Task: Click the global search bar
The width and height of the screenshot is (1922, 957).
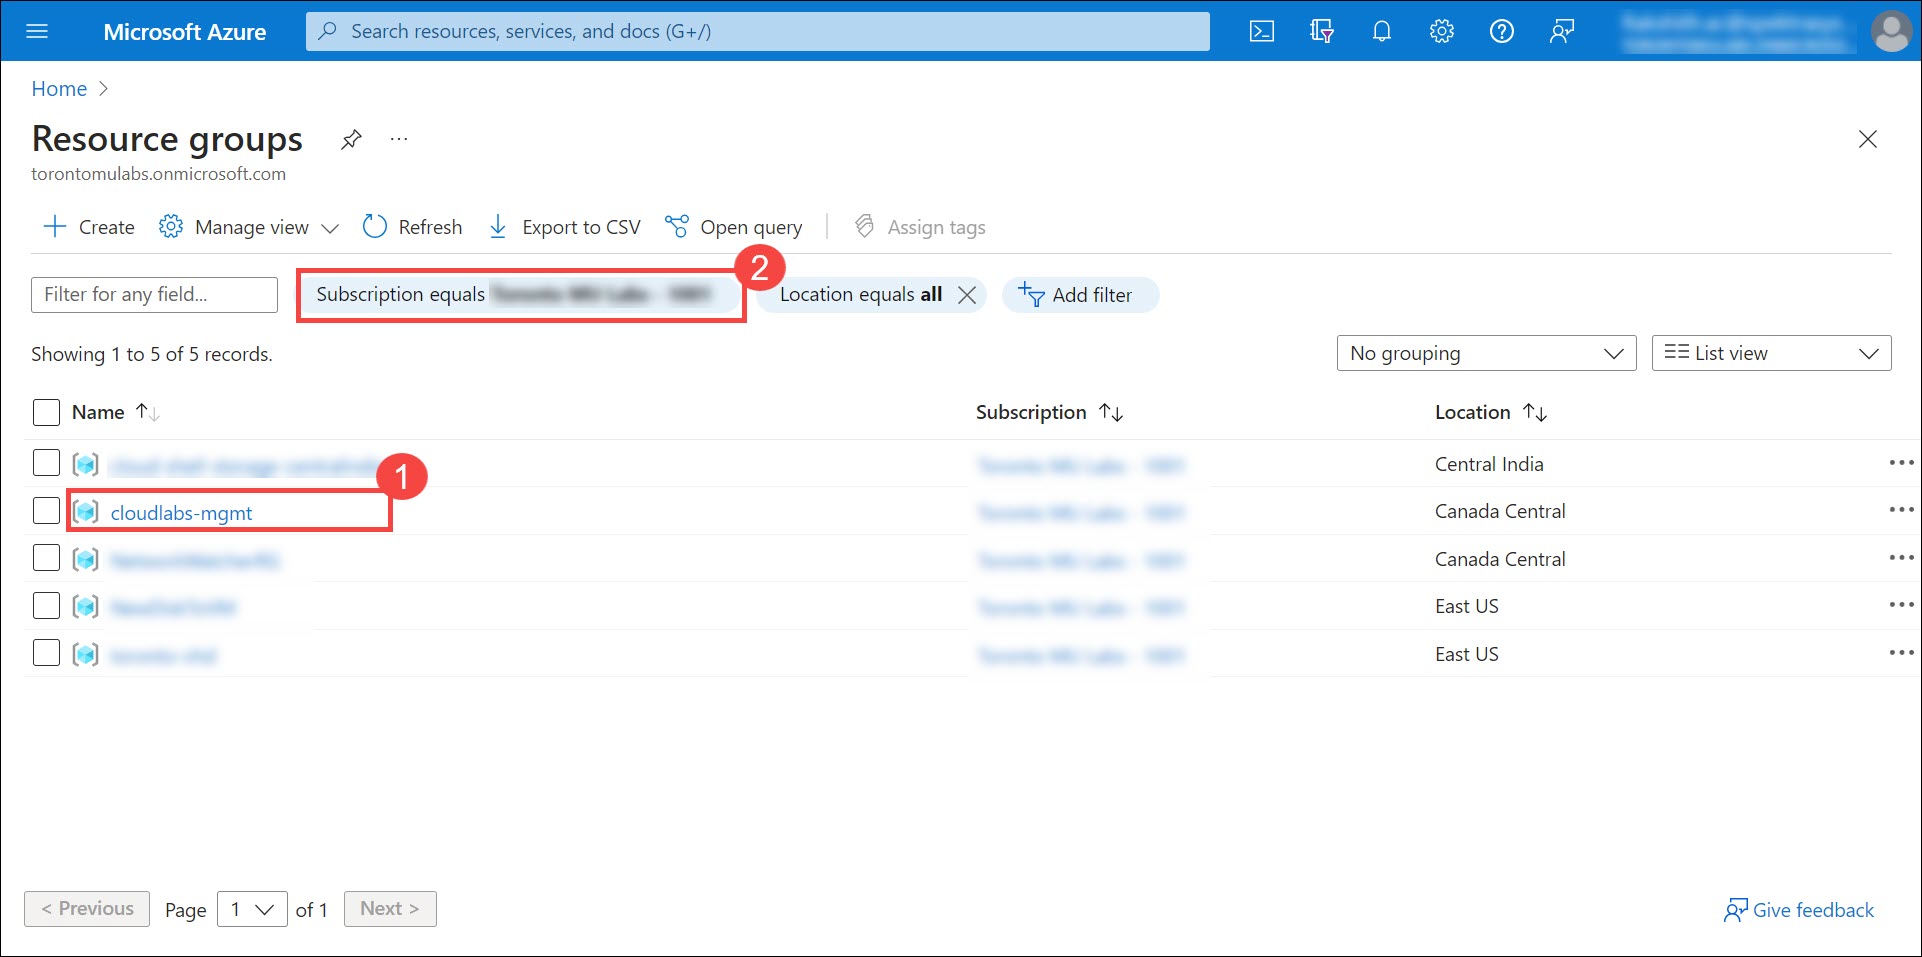Action: pos(758,31)
